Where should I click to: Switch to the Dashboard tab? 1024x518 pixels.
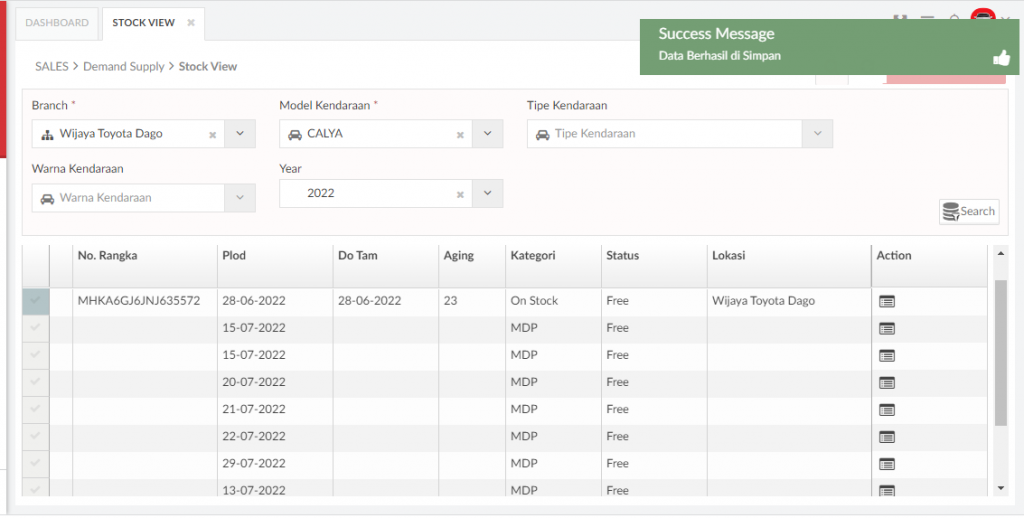tap(57, 23)
